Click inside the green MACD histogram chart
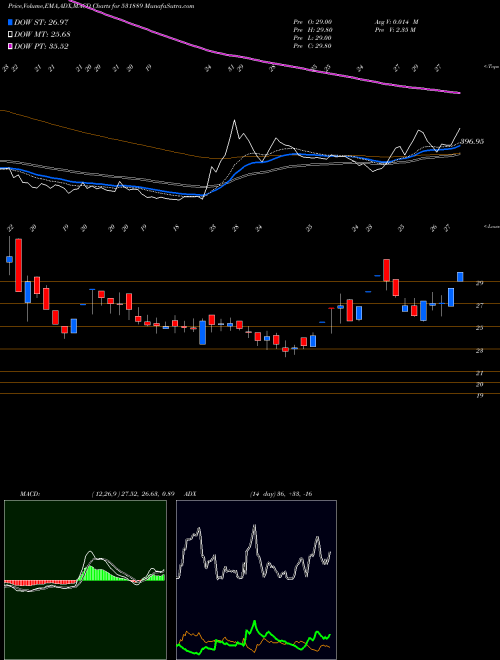Viewport: 500px width, 660px height. coord(85,580)
